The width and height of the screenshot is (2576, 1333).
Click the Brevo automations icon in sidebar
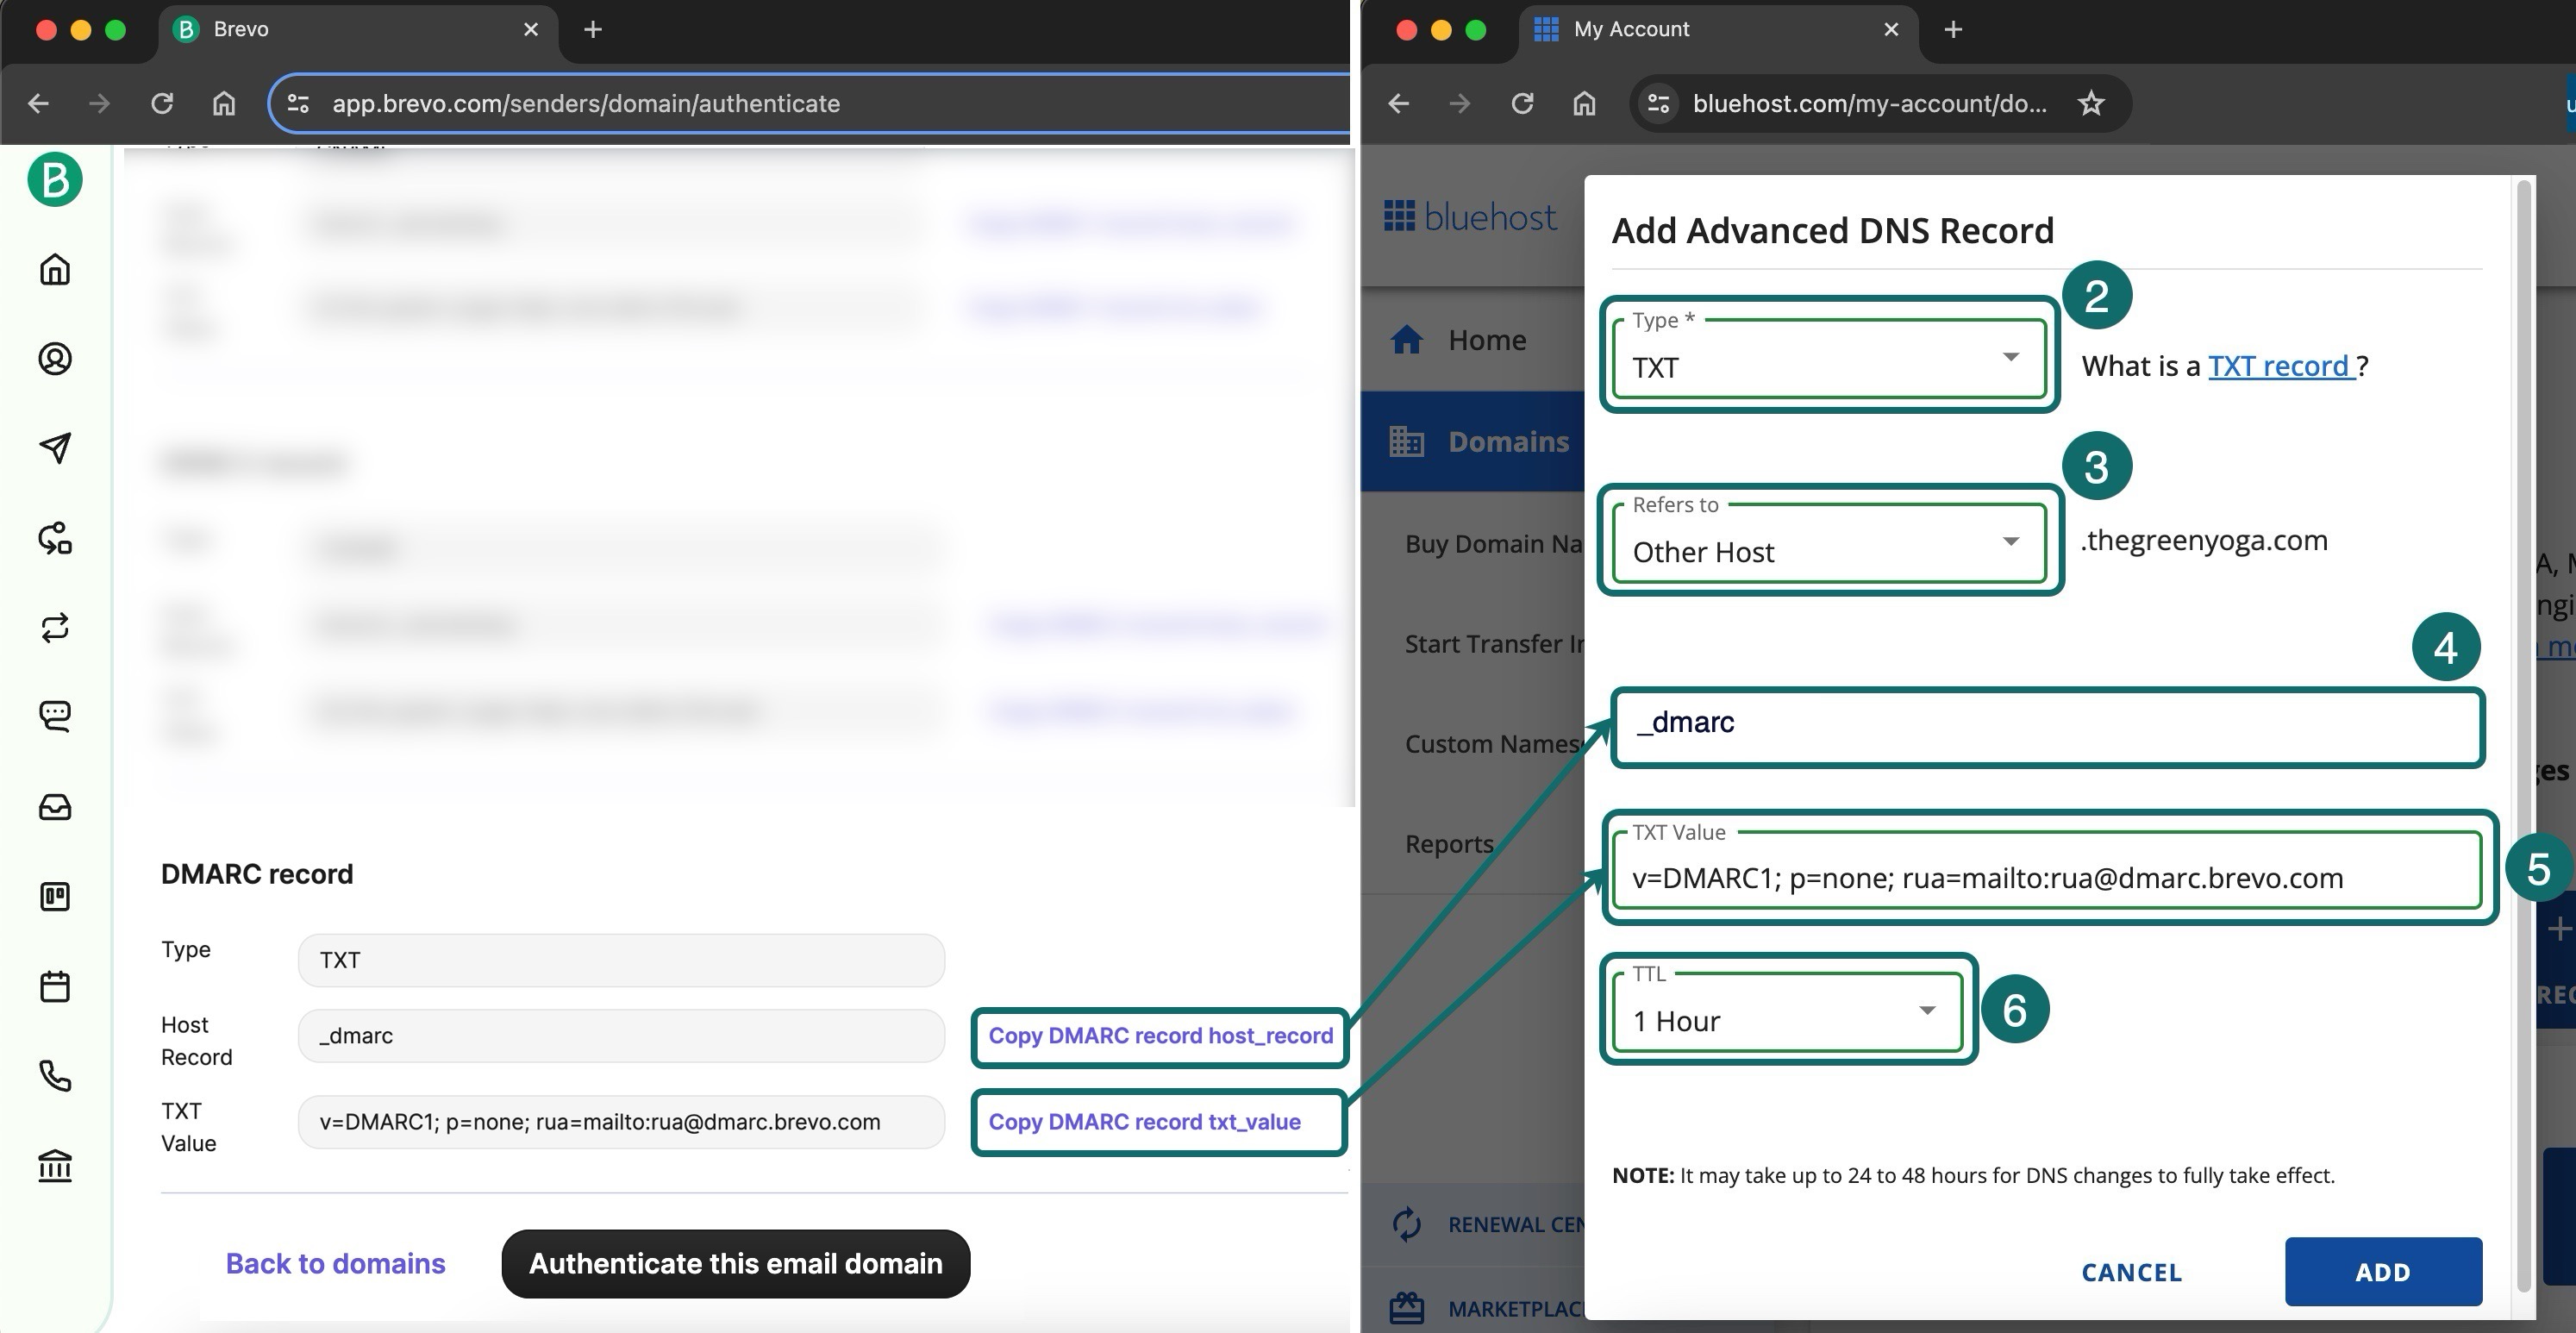pyautogui.click(x=53, y=628)
